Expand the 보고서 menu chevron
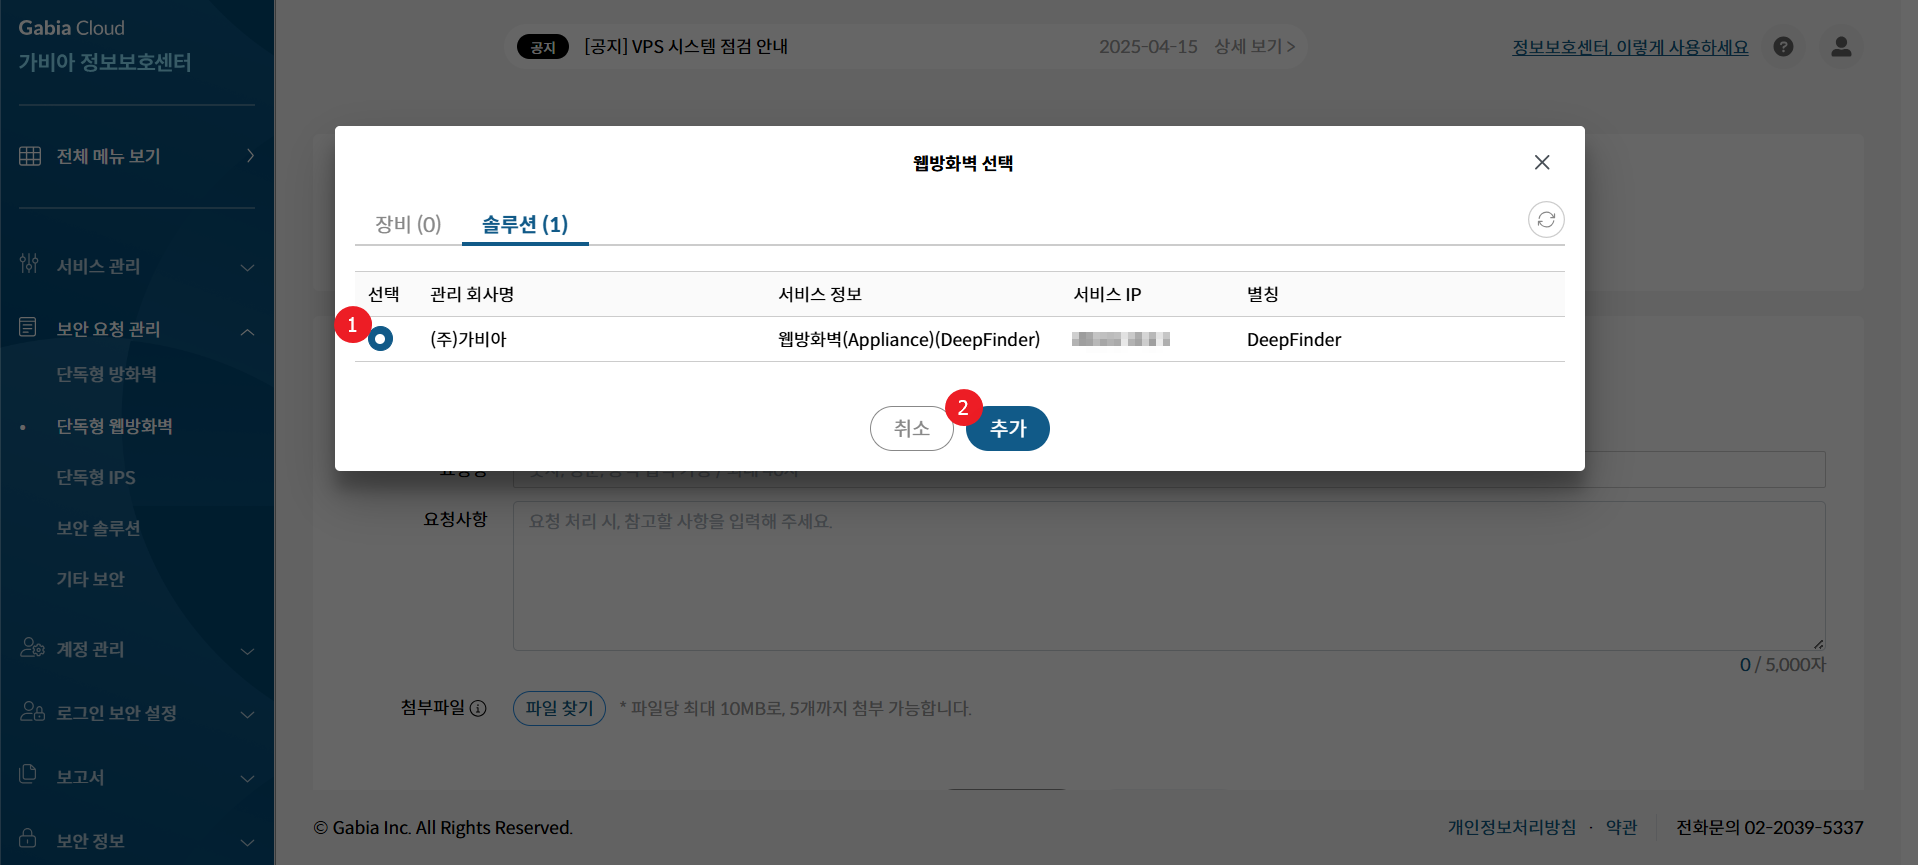This screenshot has width=1918, height=865. (x=247, y=778)
